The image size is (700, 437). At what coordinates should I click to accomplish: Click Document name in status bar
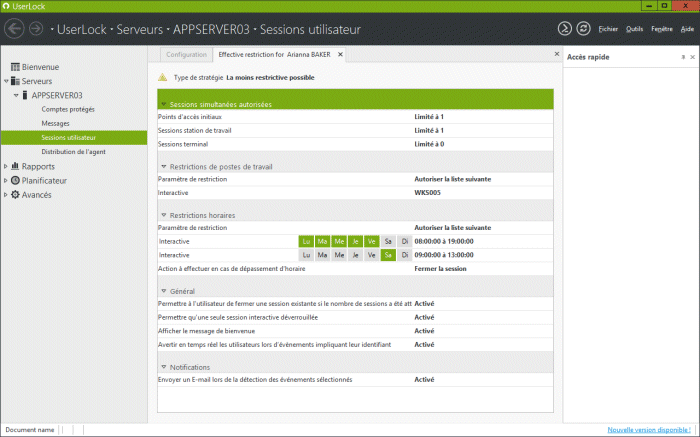(29, 430)
